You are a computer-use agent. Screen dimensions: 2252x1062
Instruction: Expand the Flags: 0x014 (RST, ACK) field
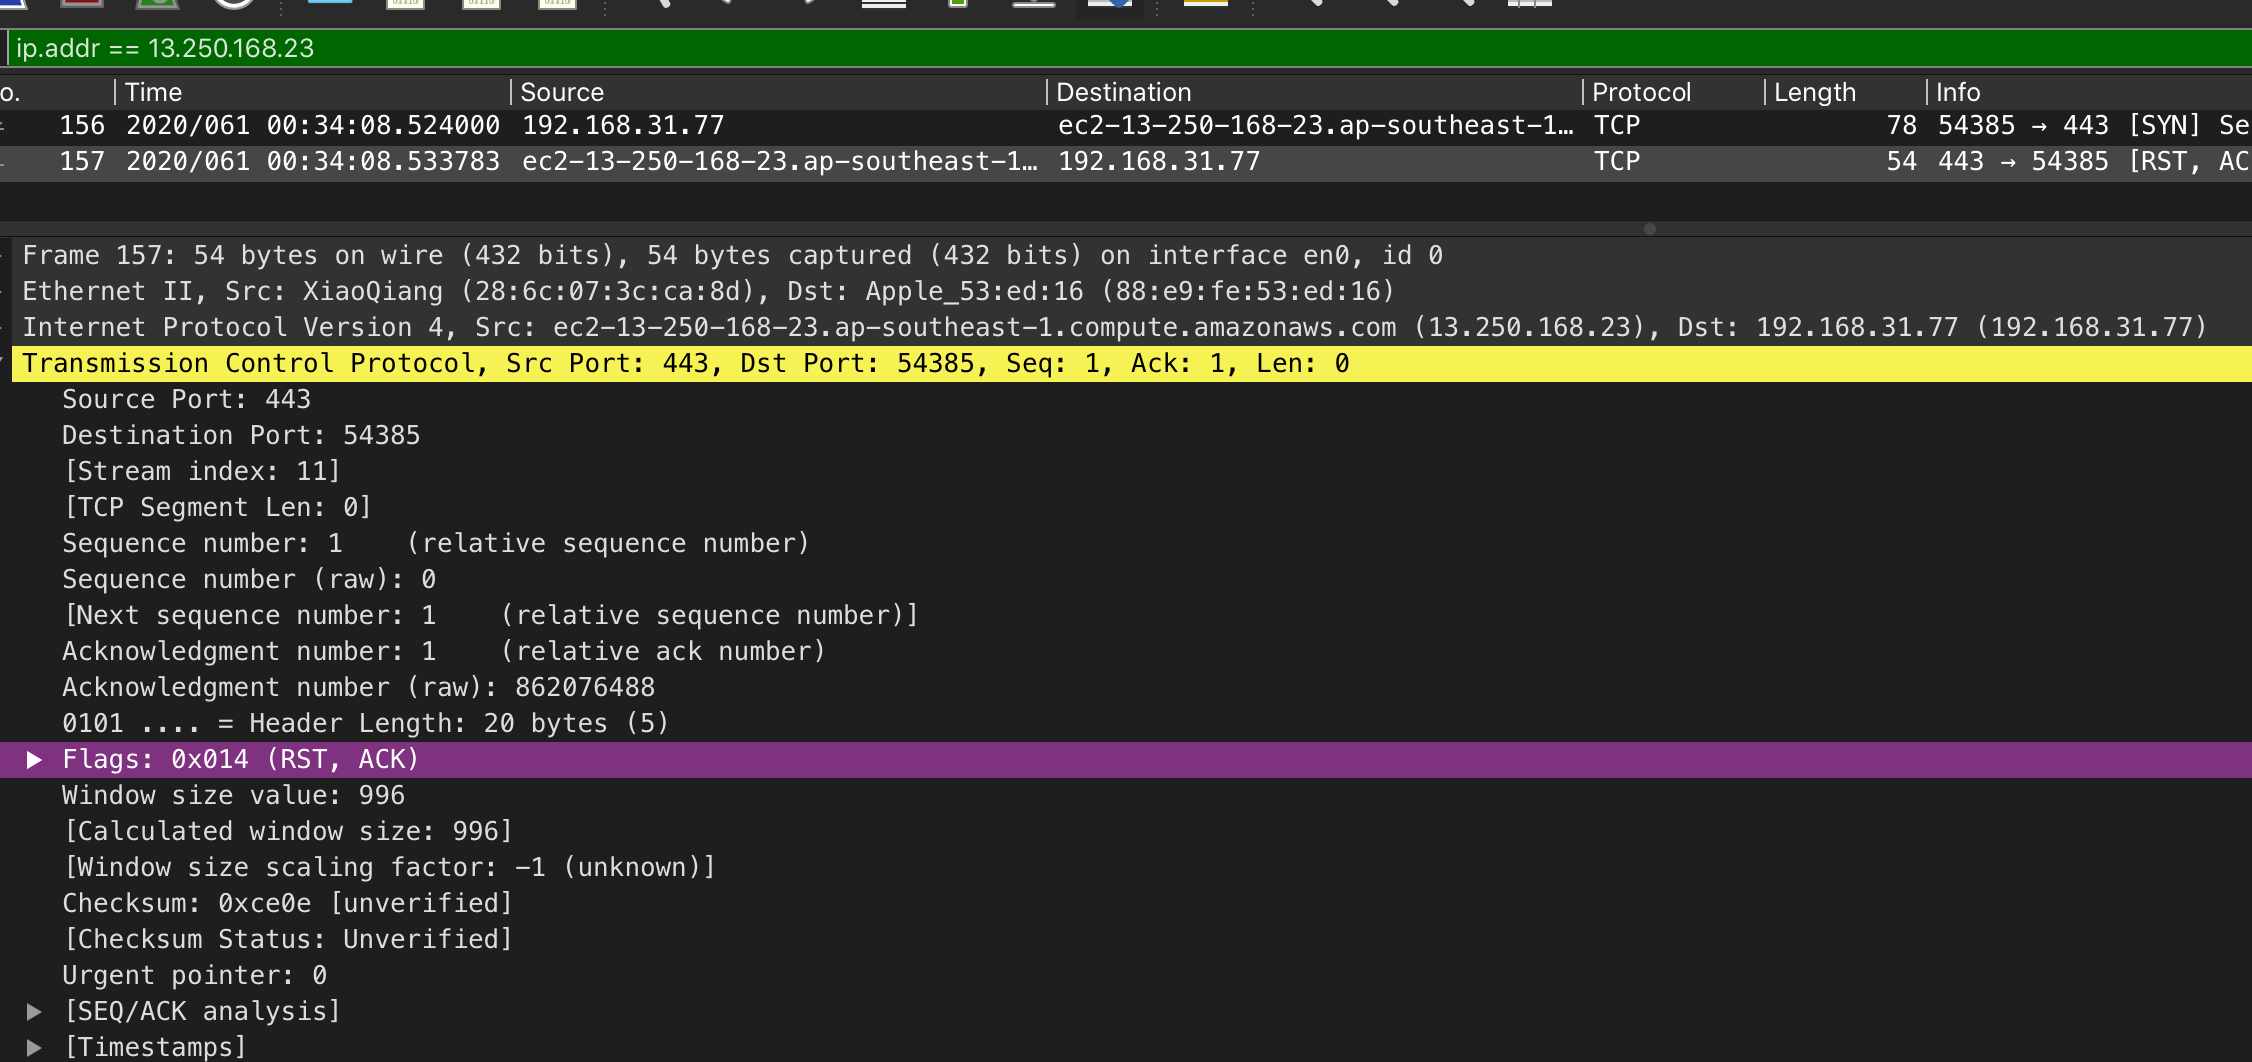click(37, 759)
